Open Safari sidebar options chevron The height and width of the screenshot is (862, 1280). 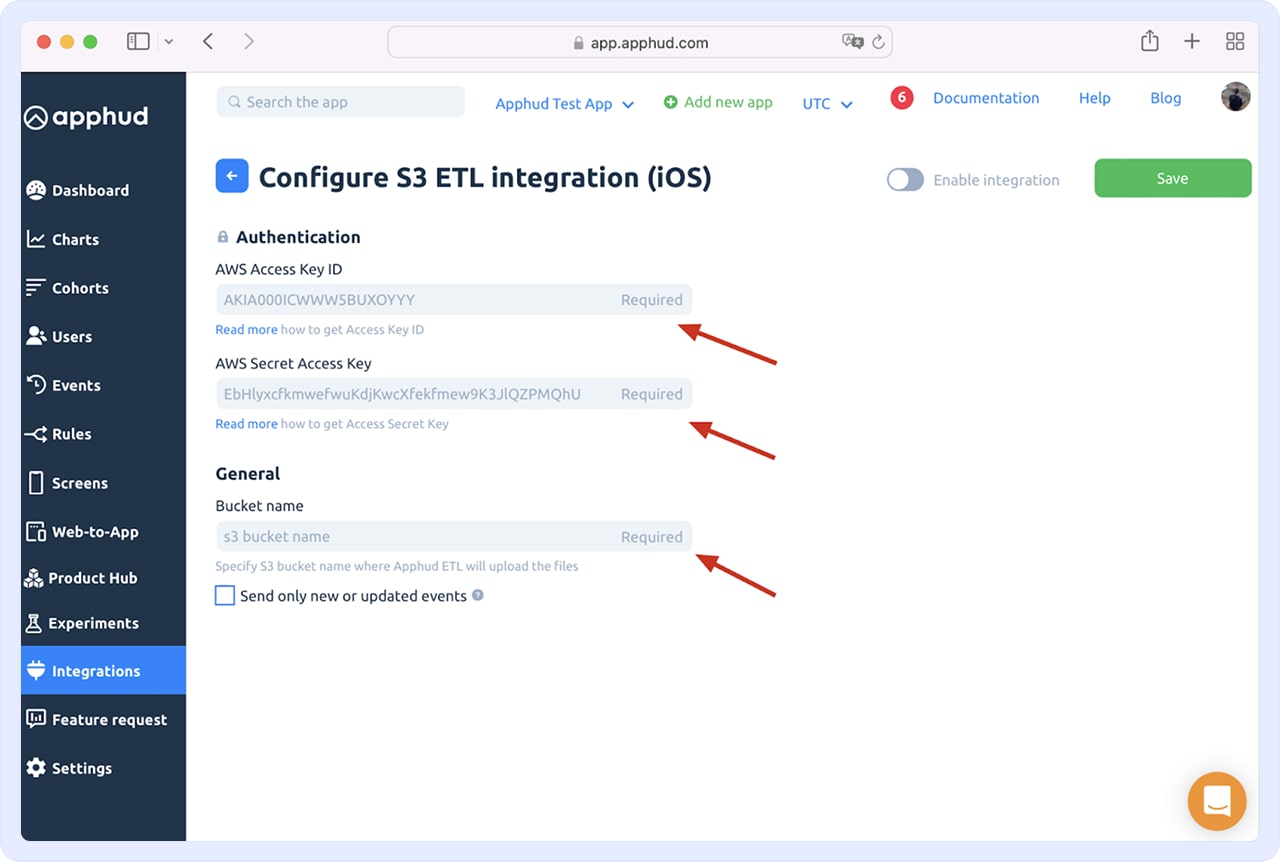tap(168, 42)
